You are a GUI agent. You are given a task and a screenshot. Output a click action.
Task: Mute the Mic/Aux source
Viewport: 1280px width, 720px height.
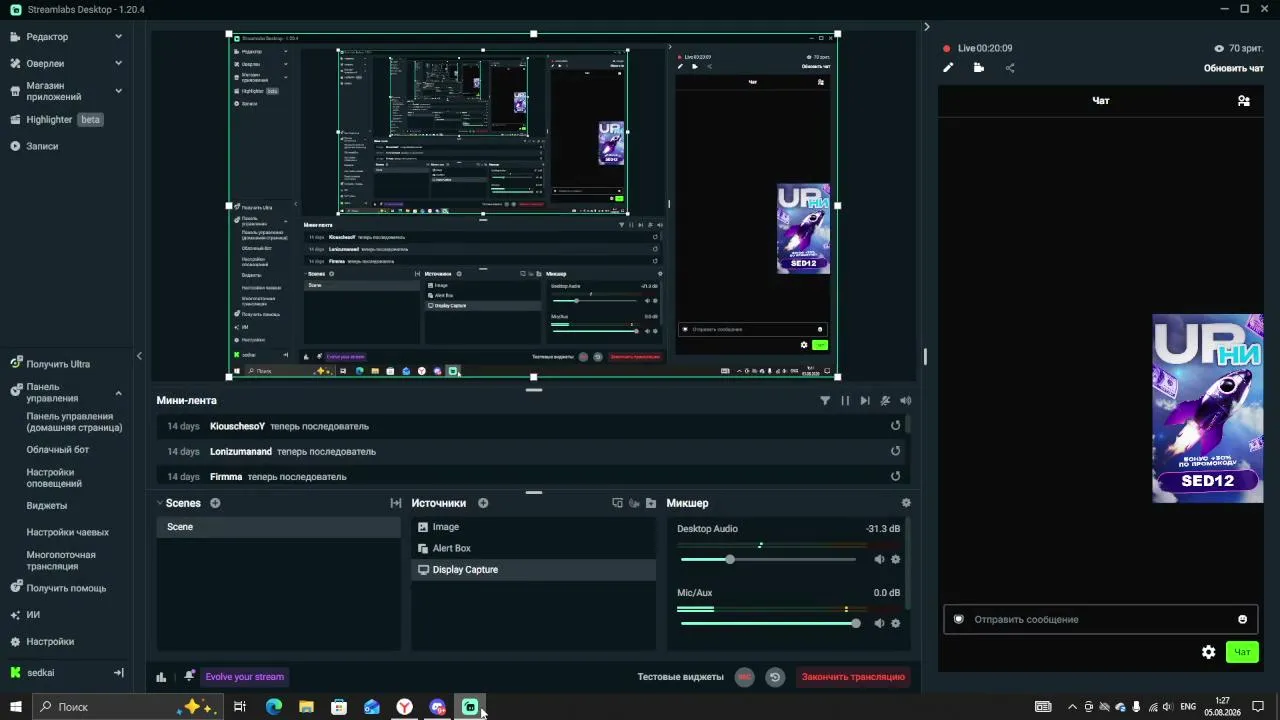[x=879, y=623]
